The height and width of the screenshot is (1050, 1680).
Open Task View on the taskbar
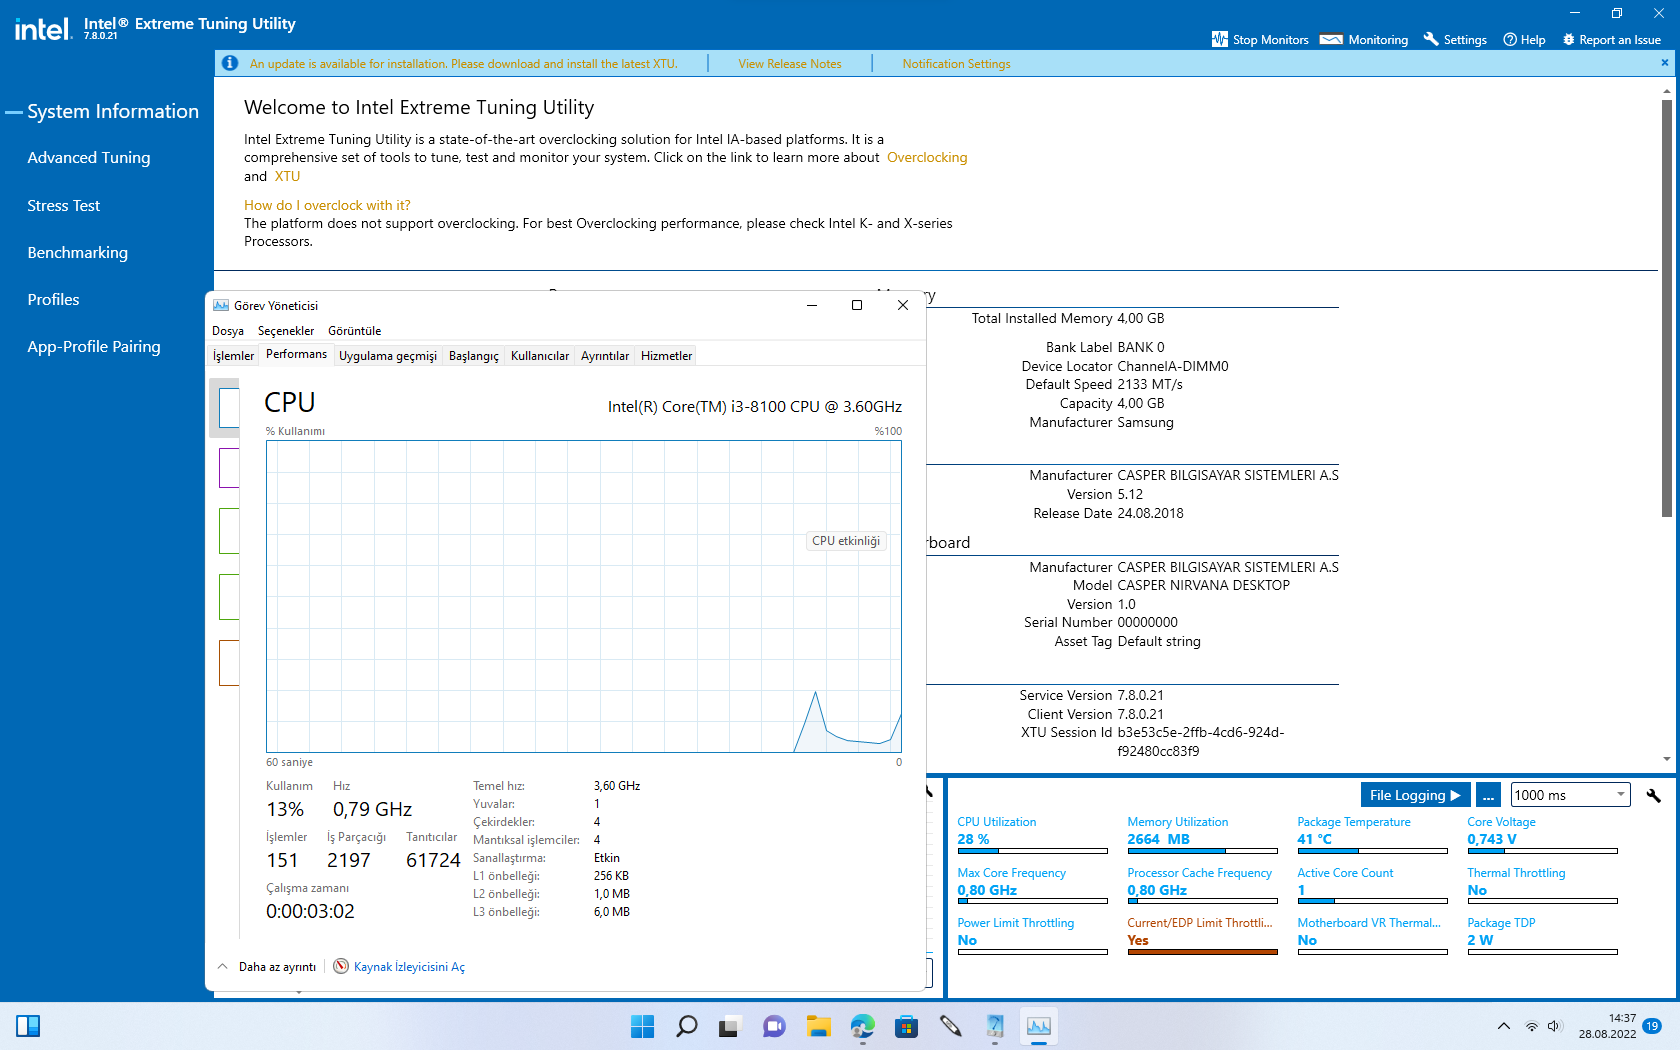729,1026
